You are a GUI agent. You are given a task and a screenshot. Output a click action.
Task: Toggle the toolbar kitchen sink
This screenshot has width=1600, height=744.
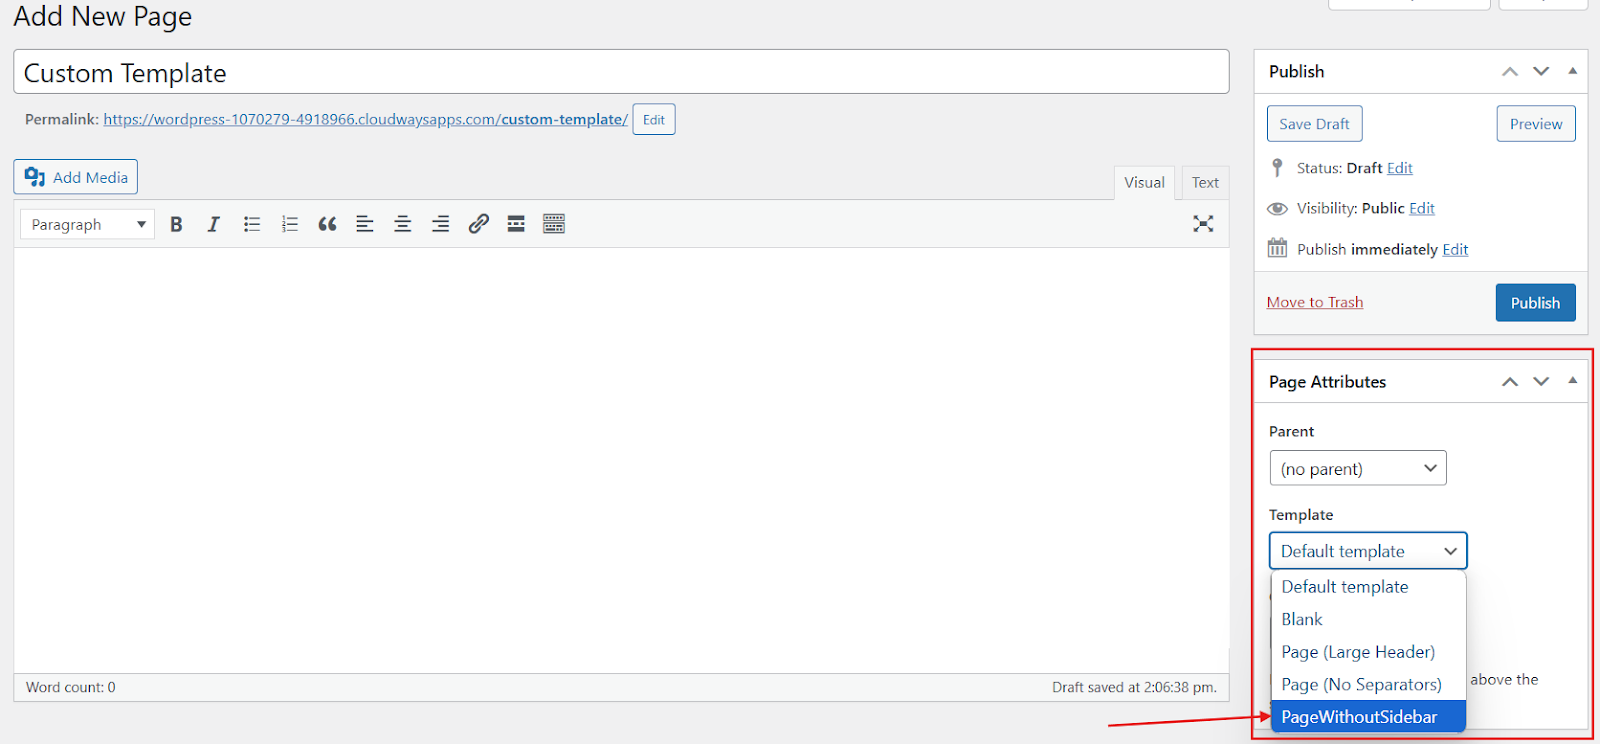tap(554, 224)
